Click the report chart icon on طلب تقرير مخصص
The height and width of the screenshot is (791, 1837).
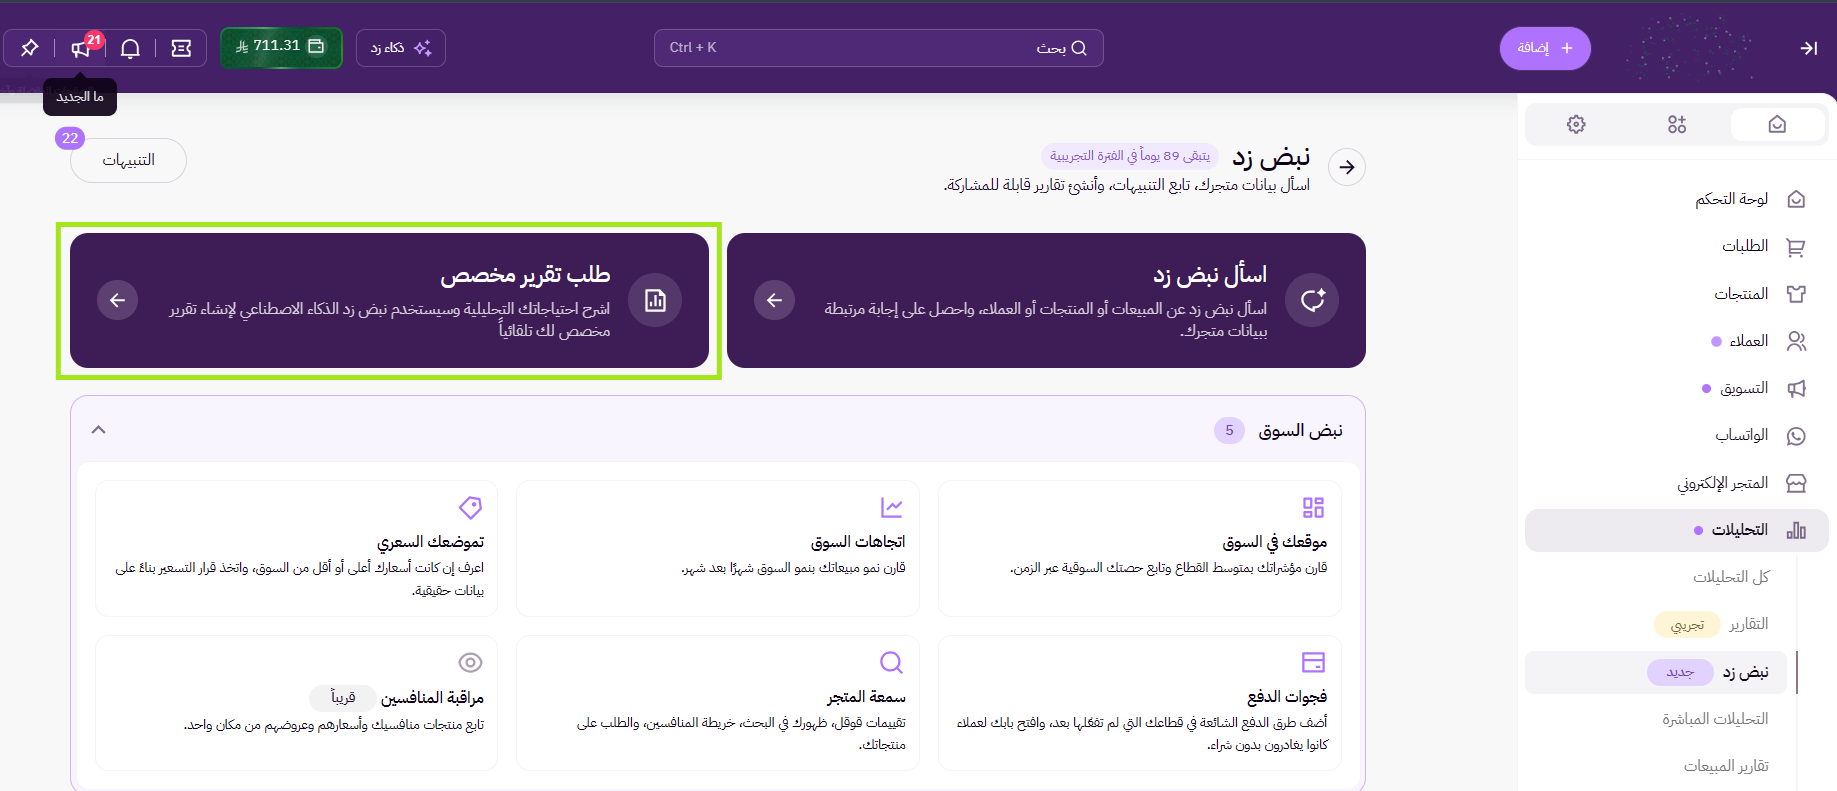tap(655, 300)
